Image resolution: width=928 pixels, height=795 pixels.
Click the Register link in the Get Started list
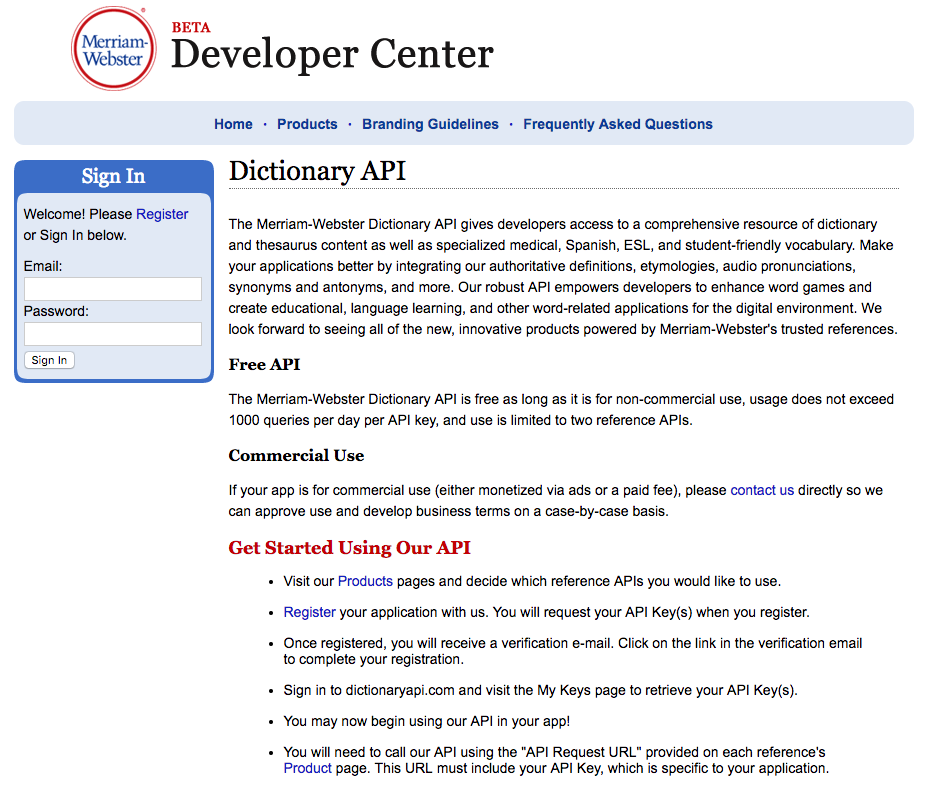310,612
